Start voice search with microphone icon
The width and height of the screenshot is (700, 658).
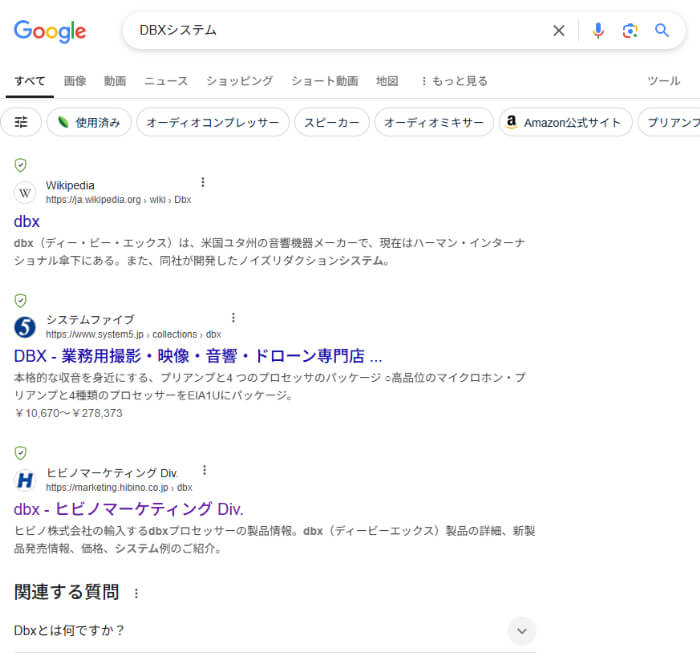[598, 31]
